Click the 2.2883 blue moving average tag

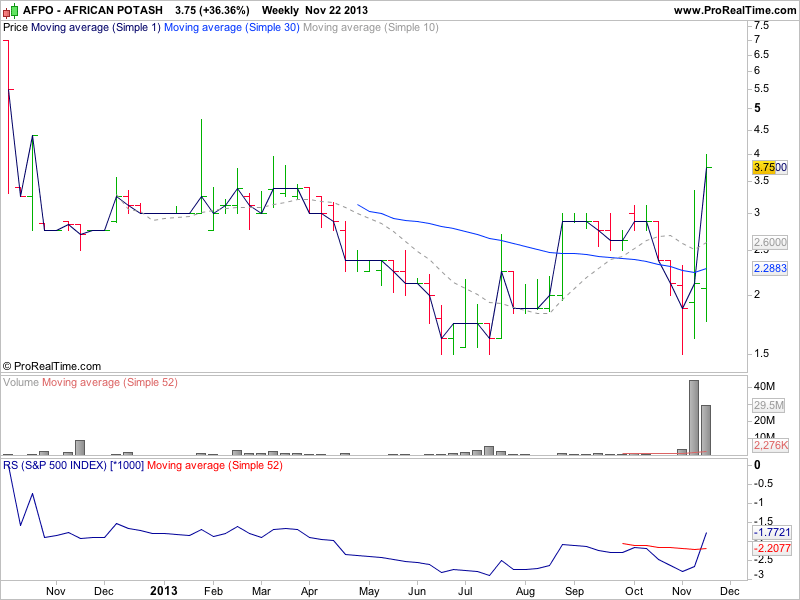click(x=770, y=268)
